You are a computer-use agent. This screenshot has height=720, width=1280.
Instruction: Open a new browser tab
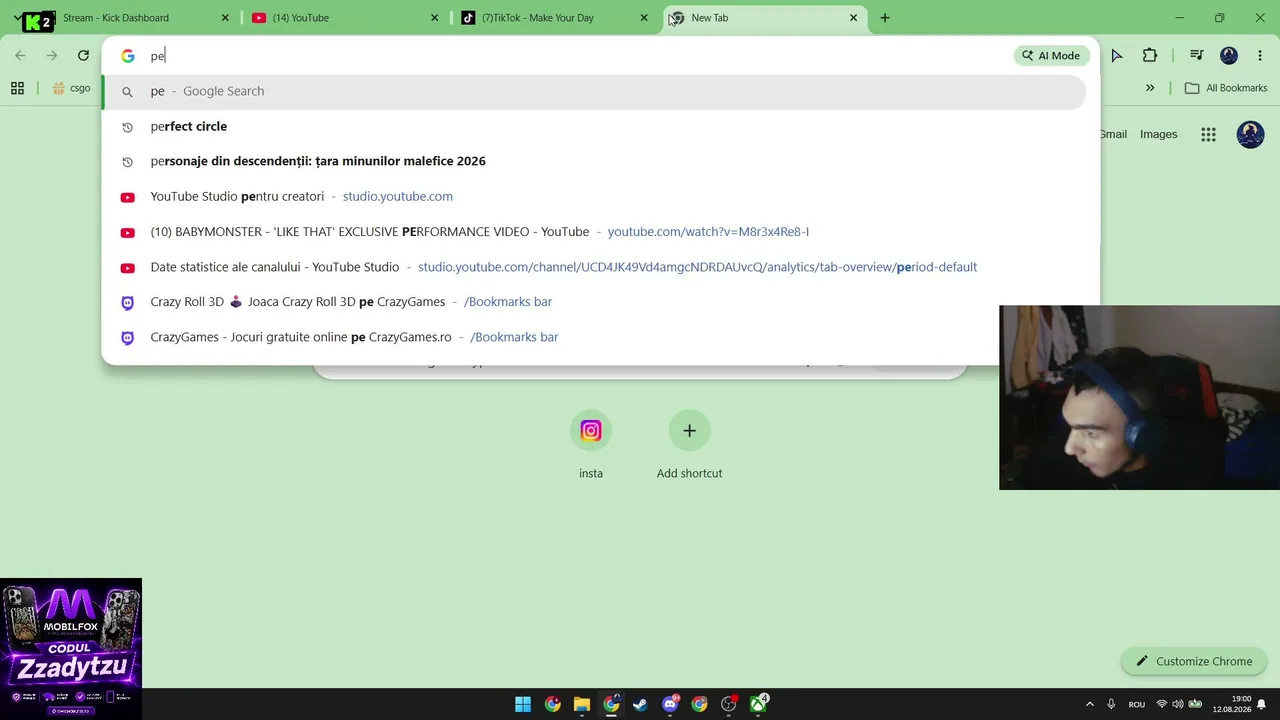point(885,18)
